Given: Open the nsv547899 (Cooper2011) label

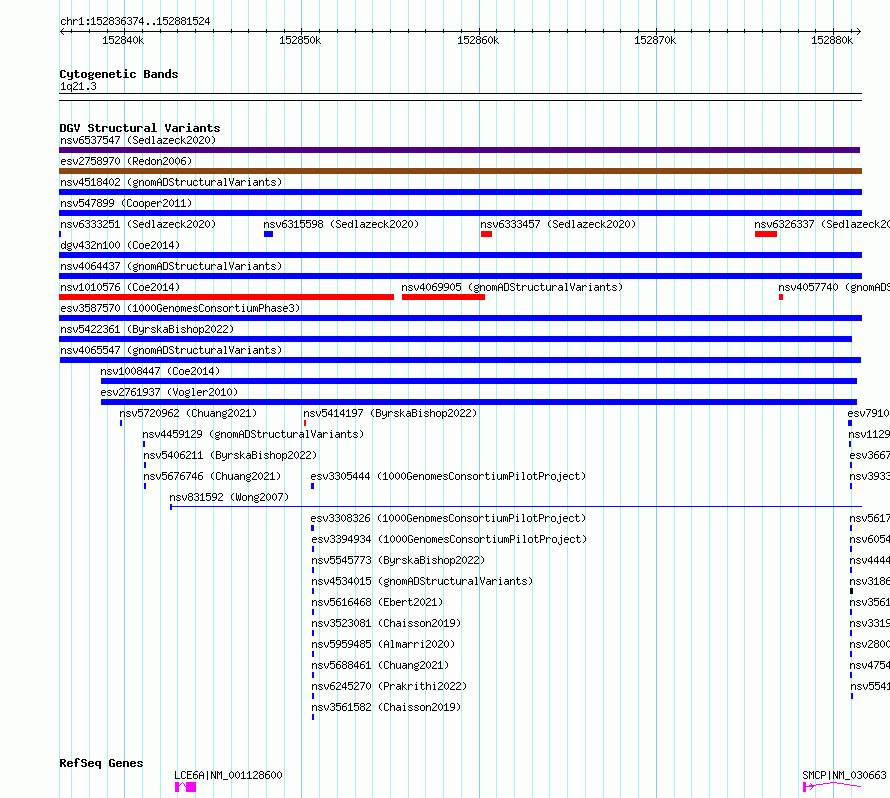Looking at the screenshot, I should [x=126, y=203].
